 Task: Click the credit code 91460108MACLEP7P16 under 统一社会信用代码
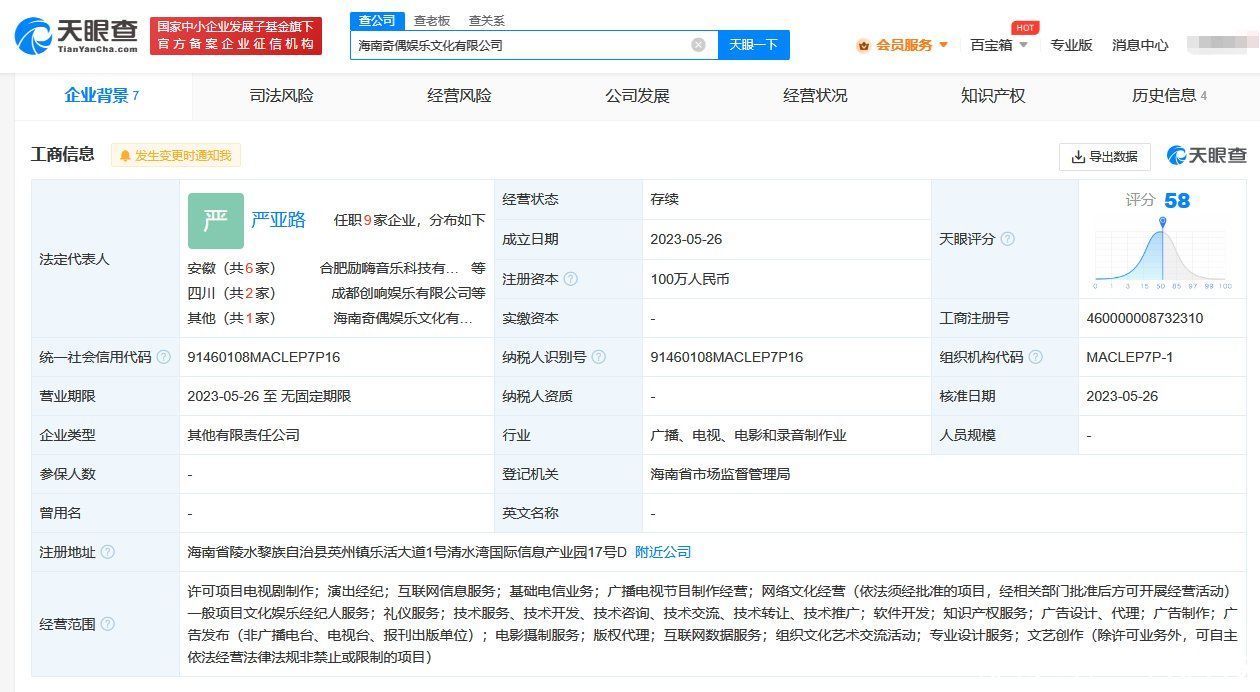tap(264, 357)
